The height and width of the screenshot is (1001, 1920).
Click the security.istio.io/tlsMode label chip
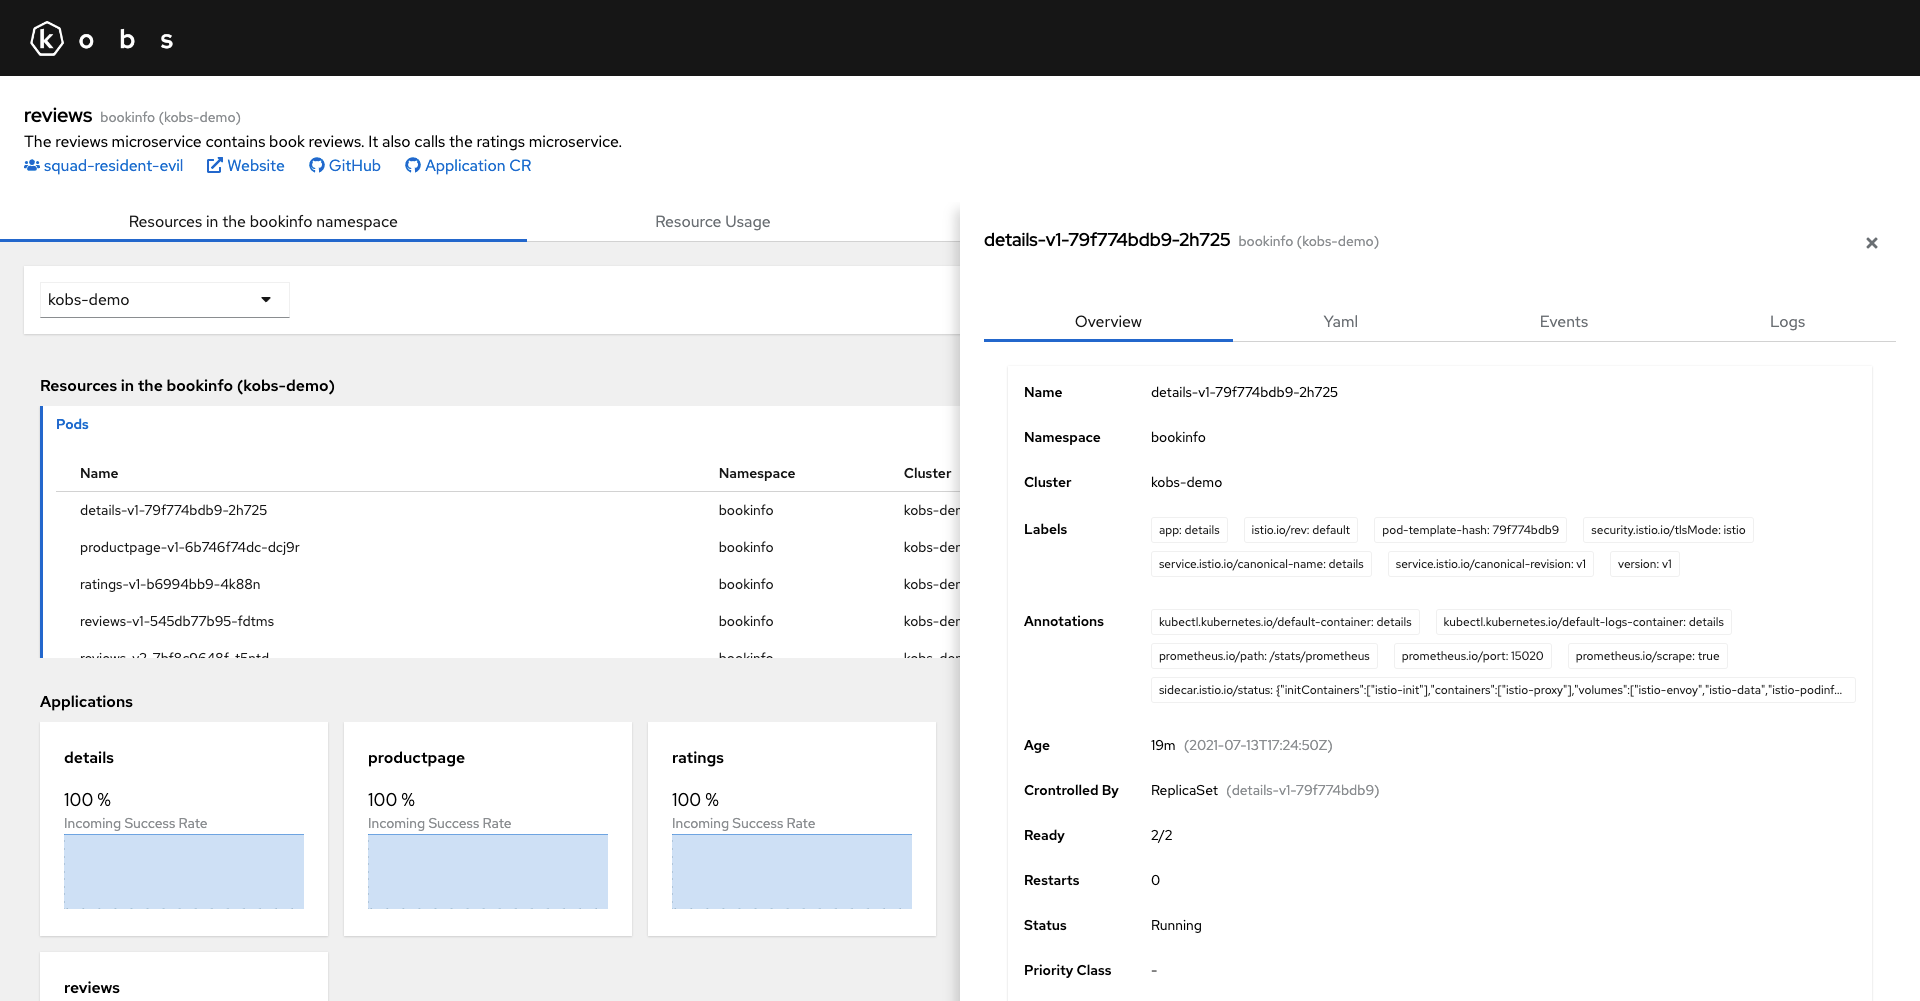point(1668,531)
